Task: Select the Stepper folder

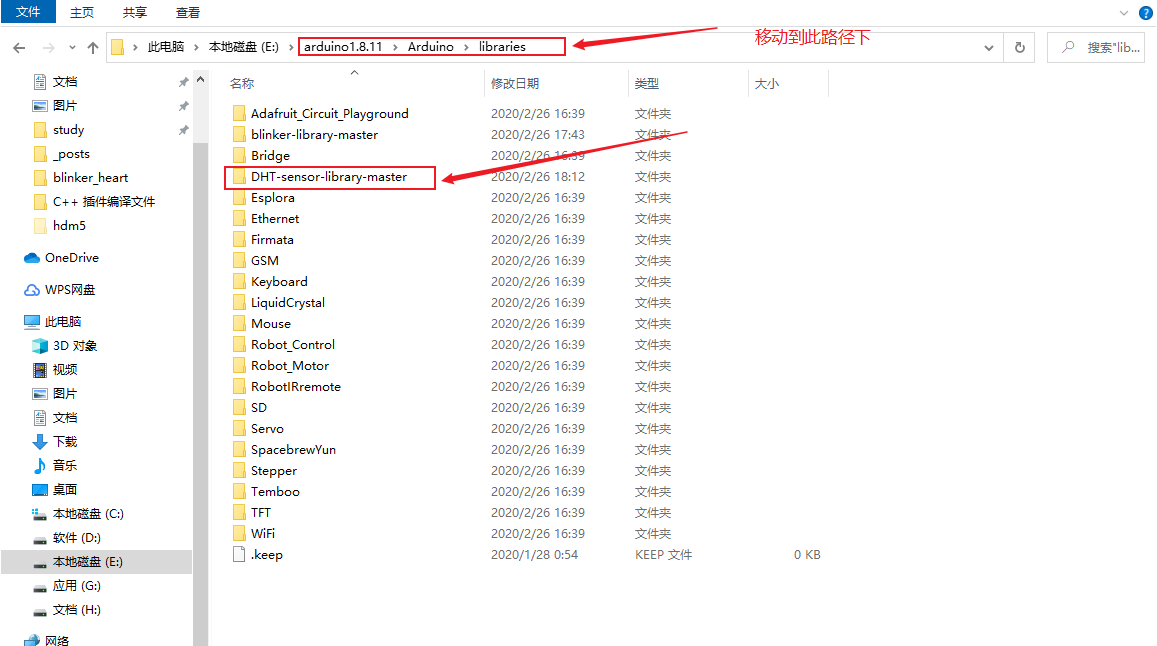Action: [x=273, y=471]
